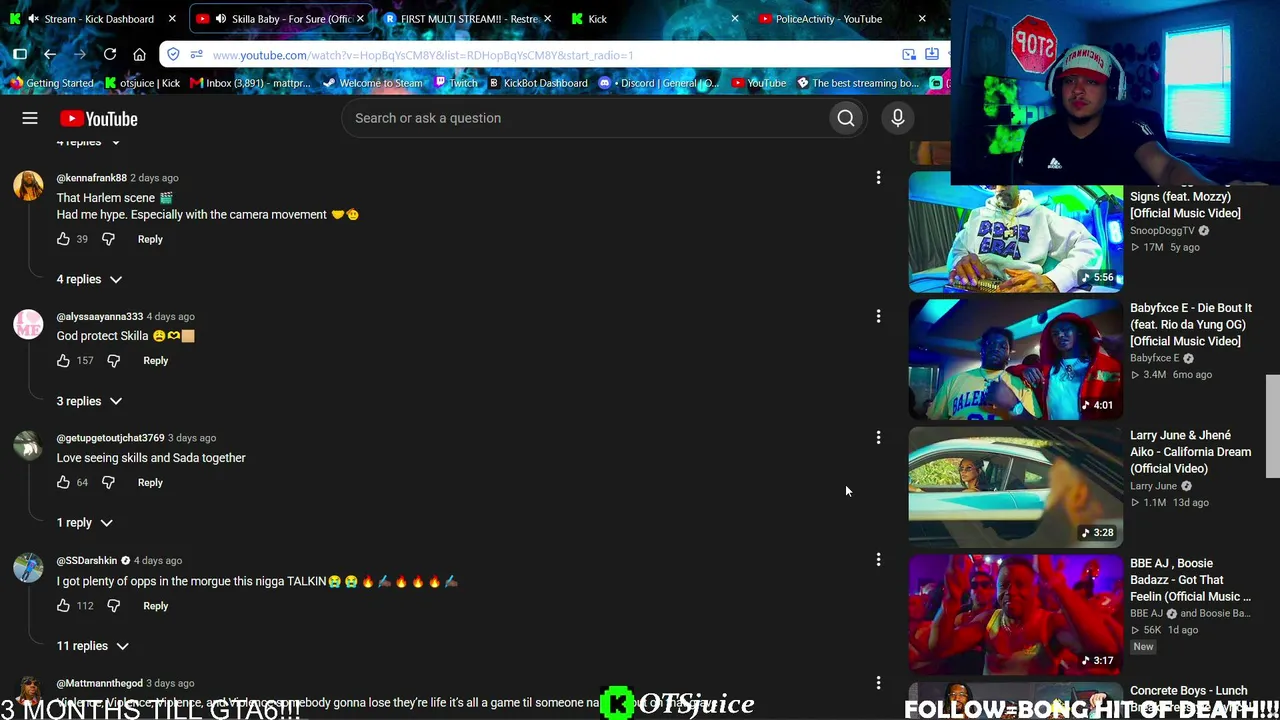Start voice search with the microphone

[x=898, y=118]
